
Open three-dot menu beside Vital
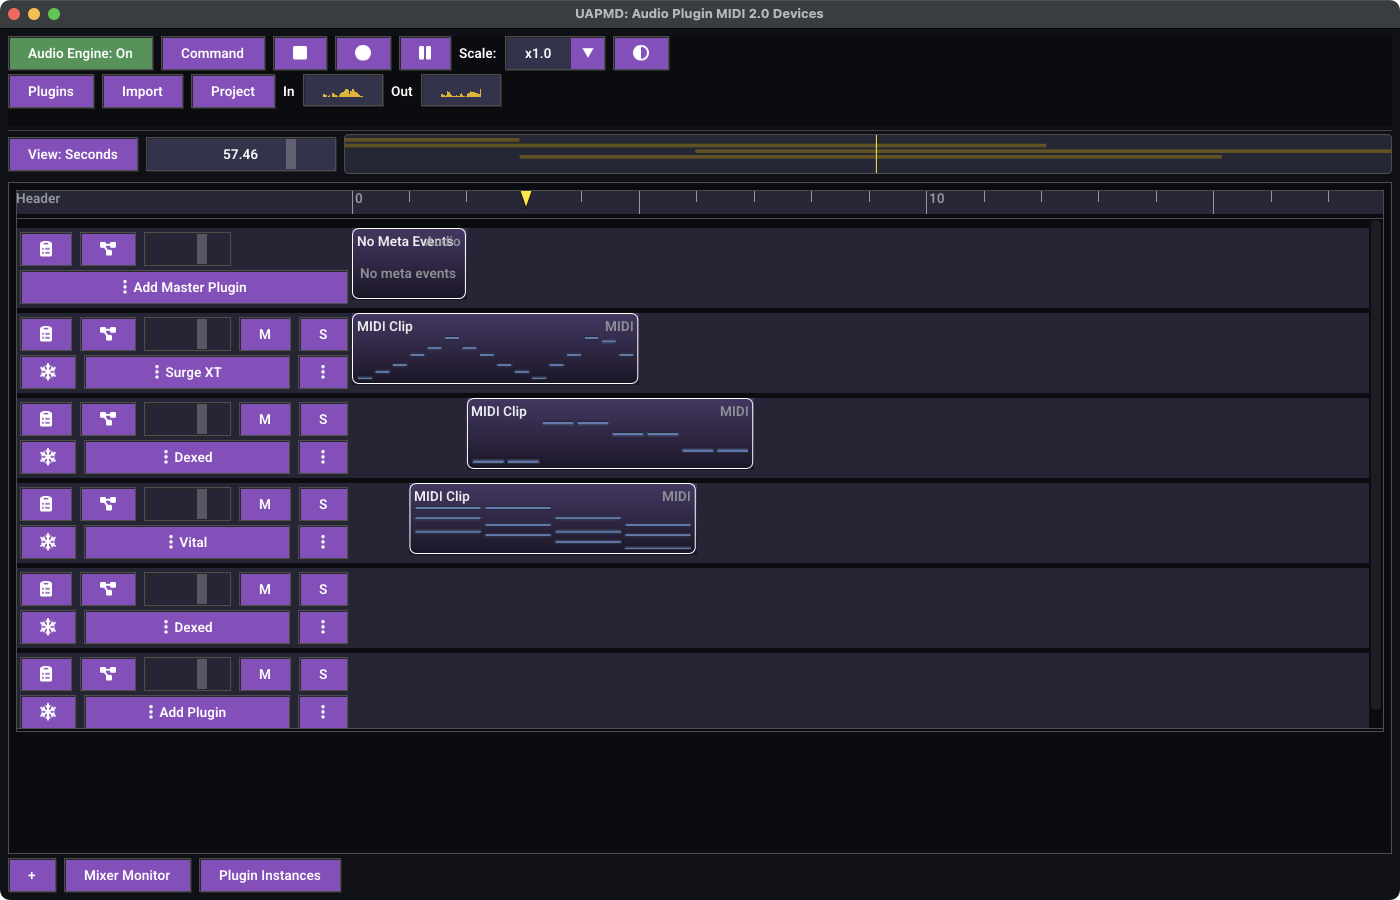click(x=323, y=542)
